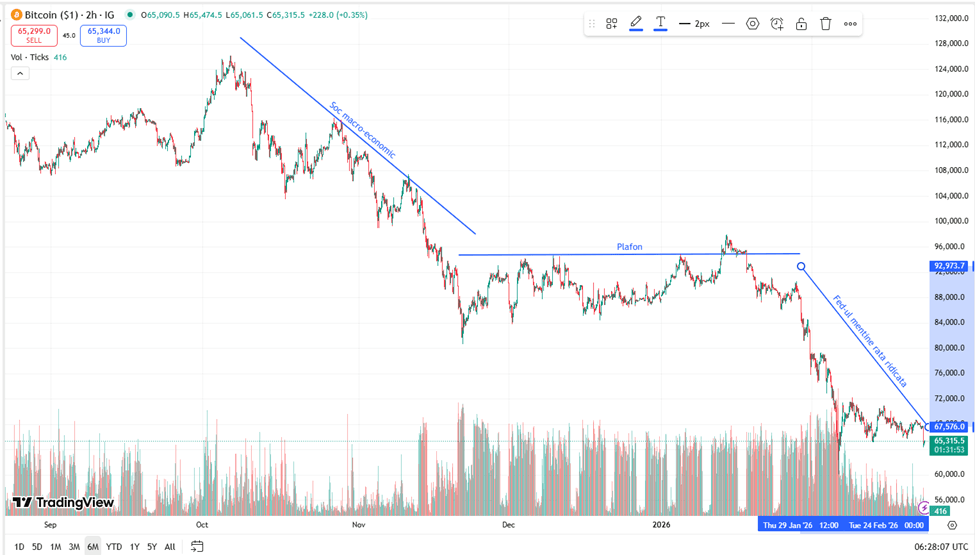Open the go-to-date calendar icon

pos(198,546)
